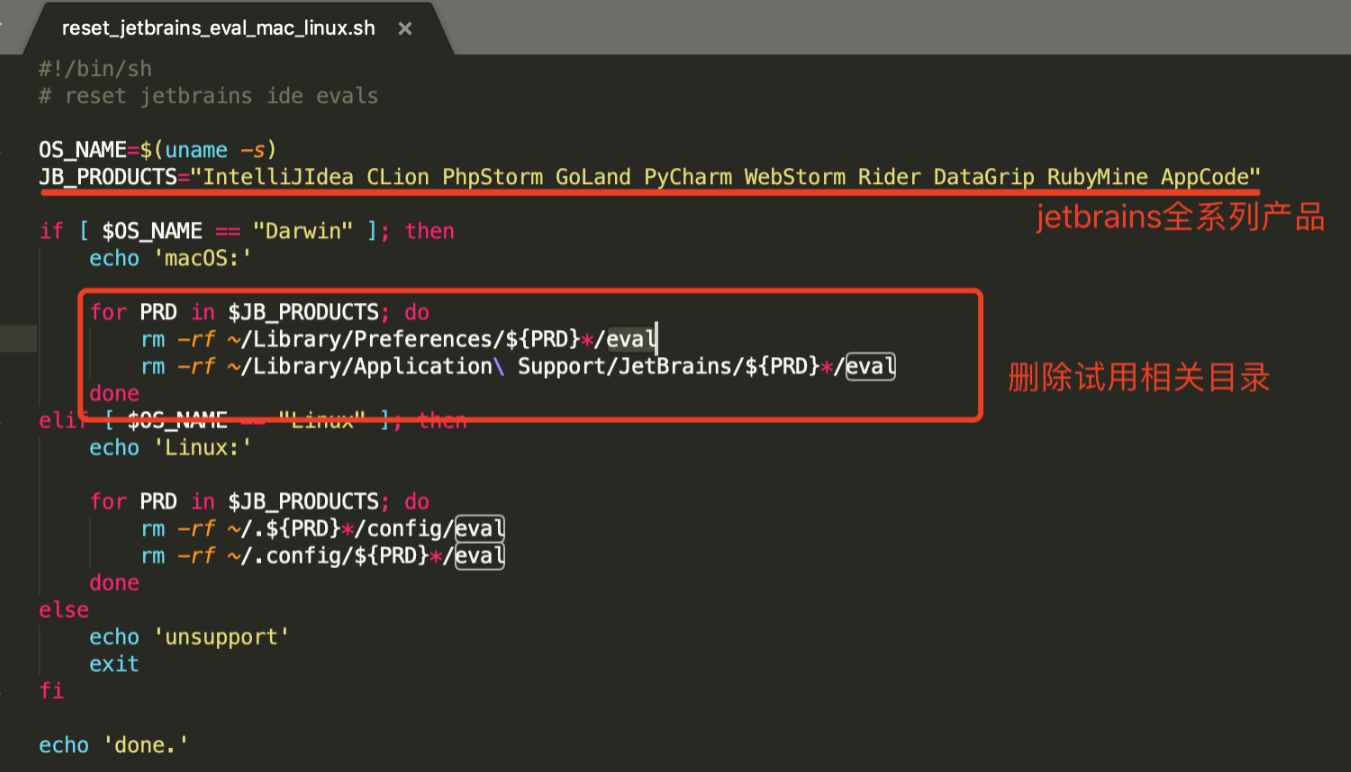Click the "Darwin" string in the if condition
1351x772 pixels.
coord(303,231)
